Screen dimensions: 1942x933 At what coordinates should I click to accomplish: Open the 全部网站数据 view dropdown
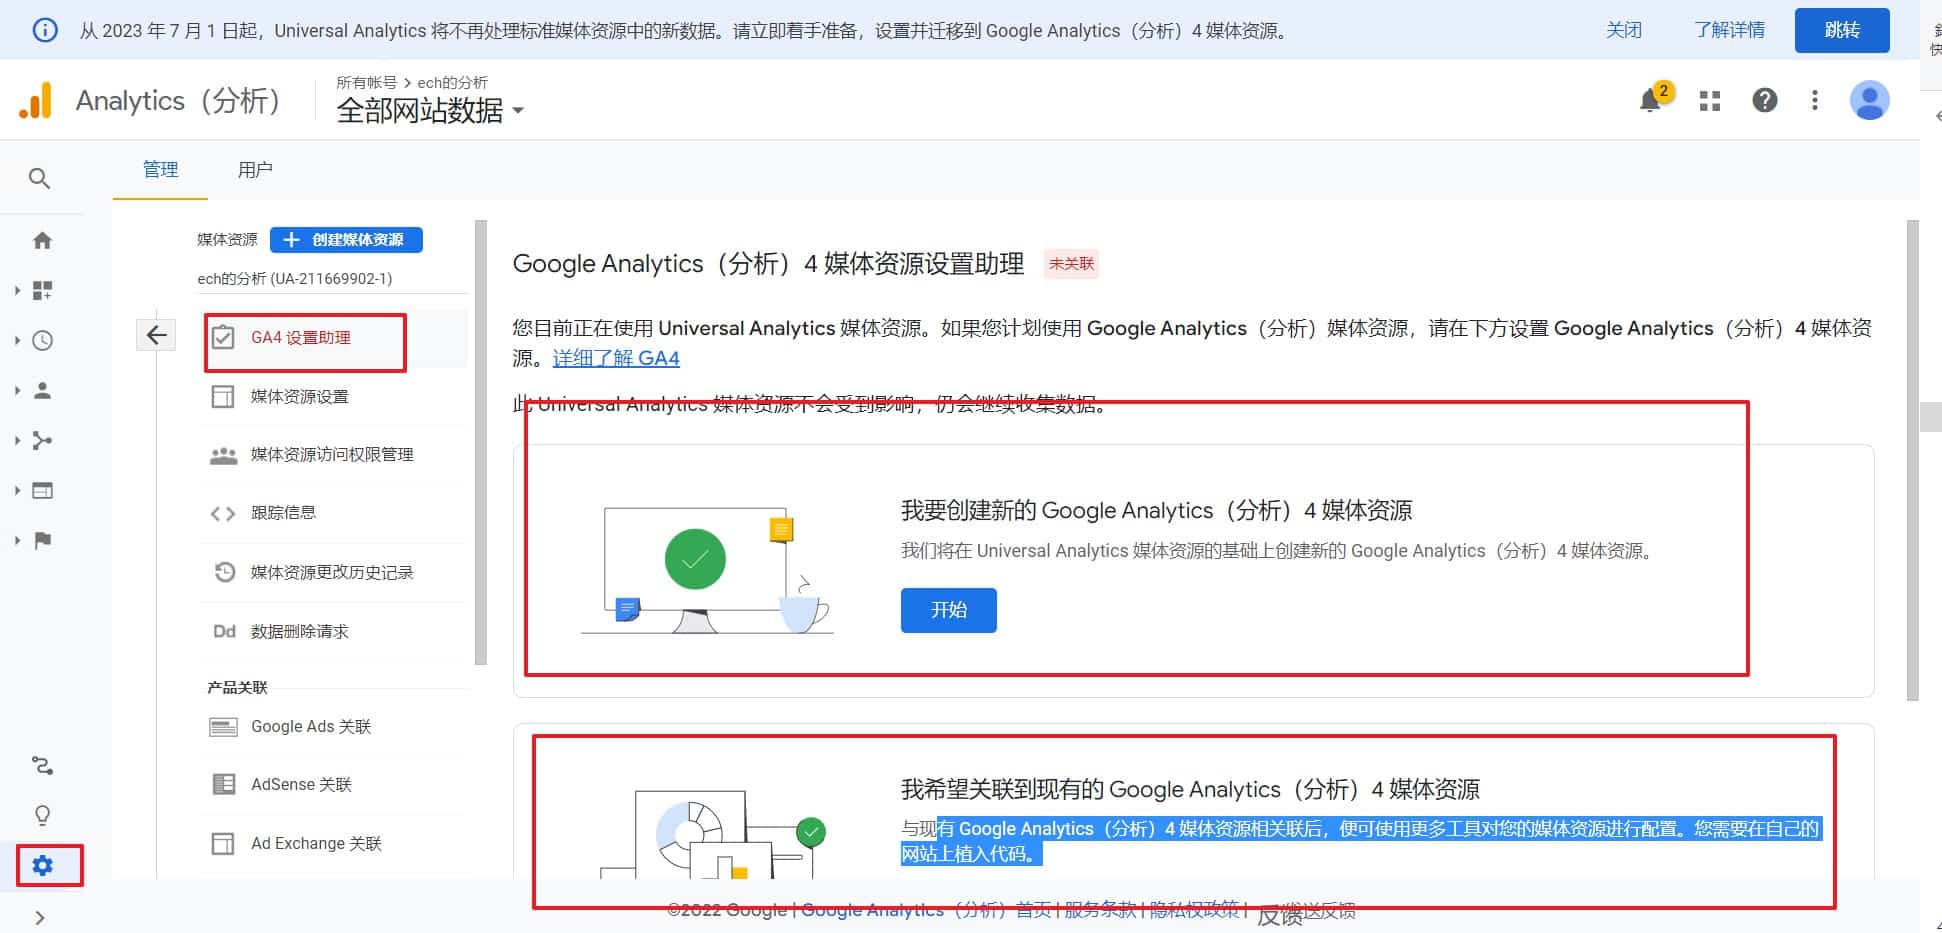point(430,110)
